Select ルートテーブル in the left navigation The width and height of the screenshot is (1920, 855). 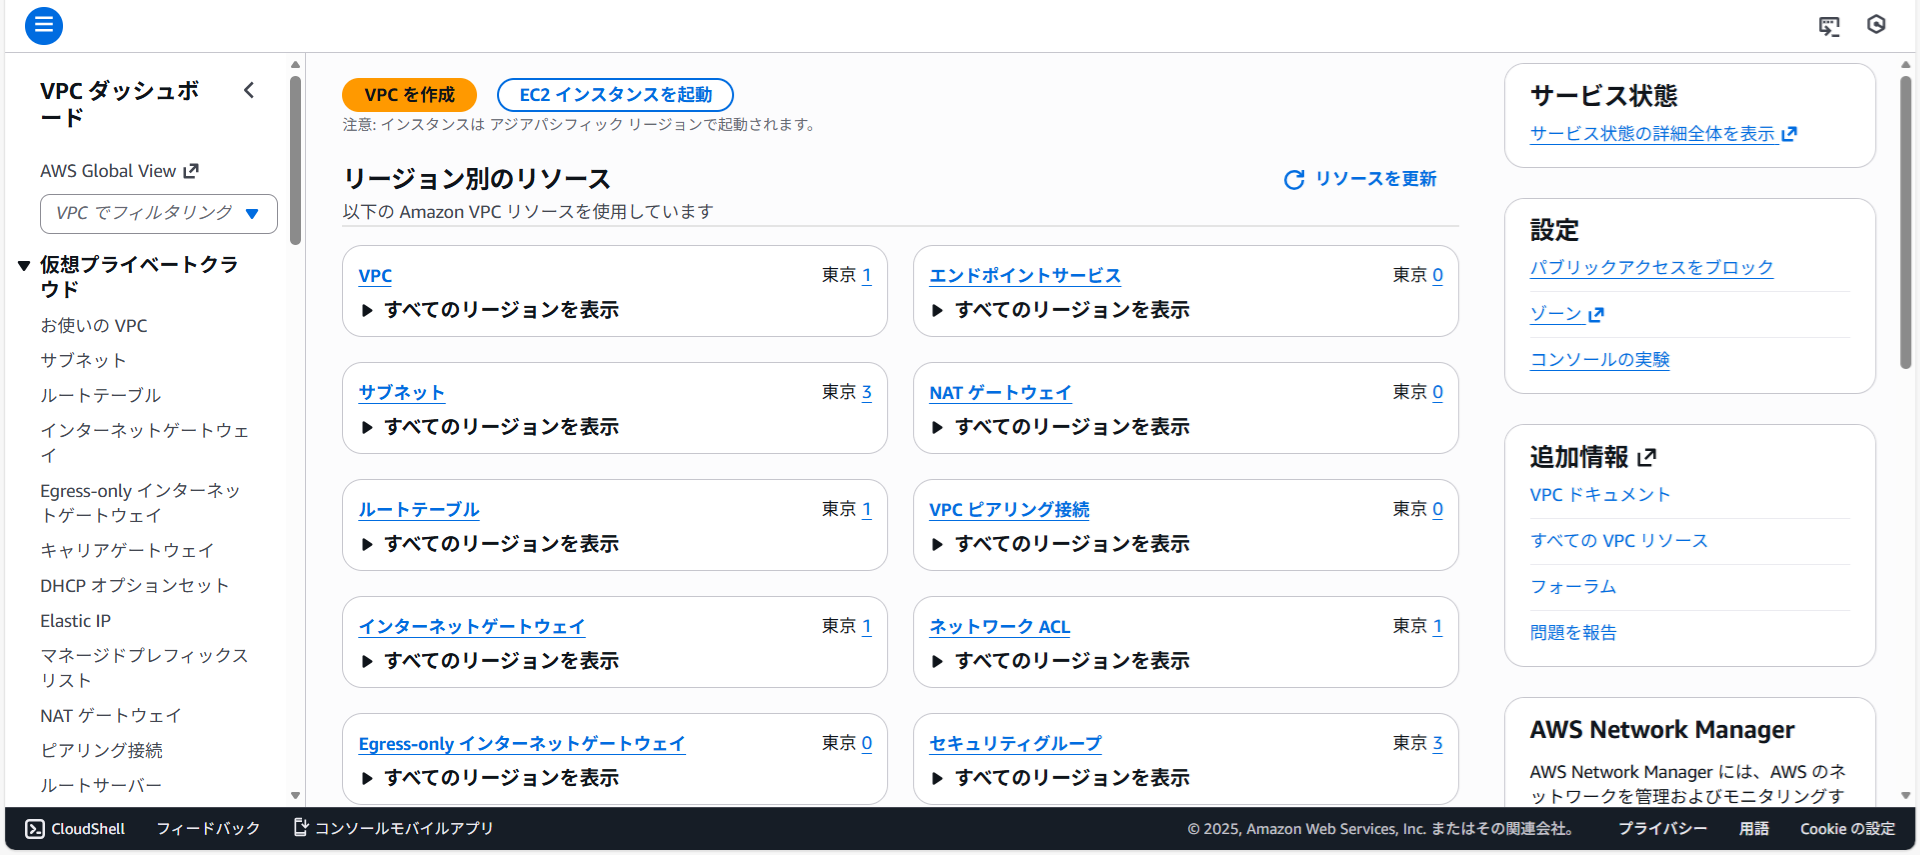100,396
